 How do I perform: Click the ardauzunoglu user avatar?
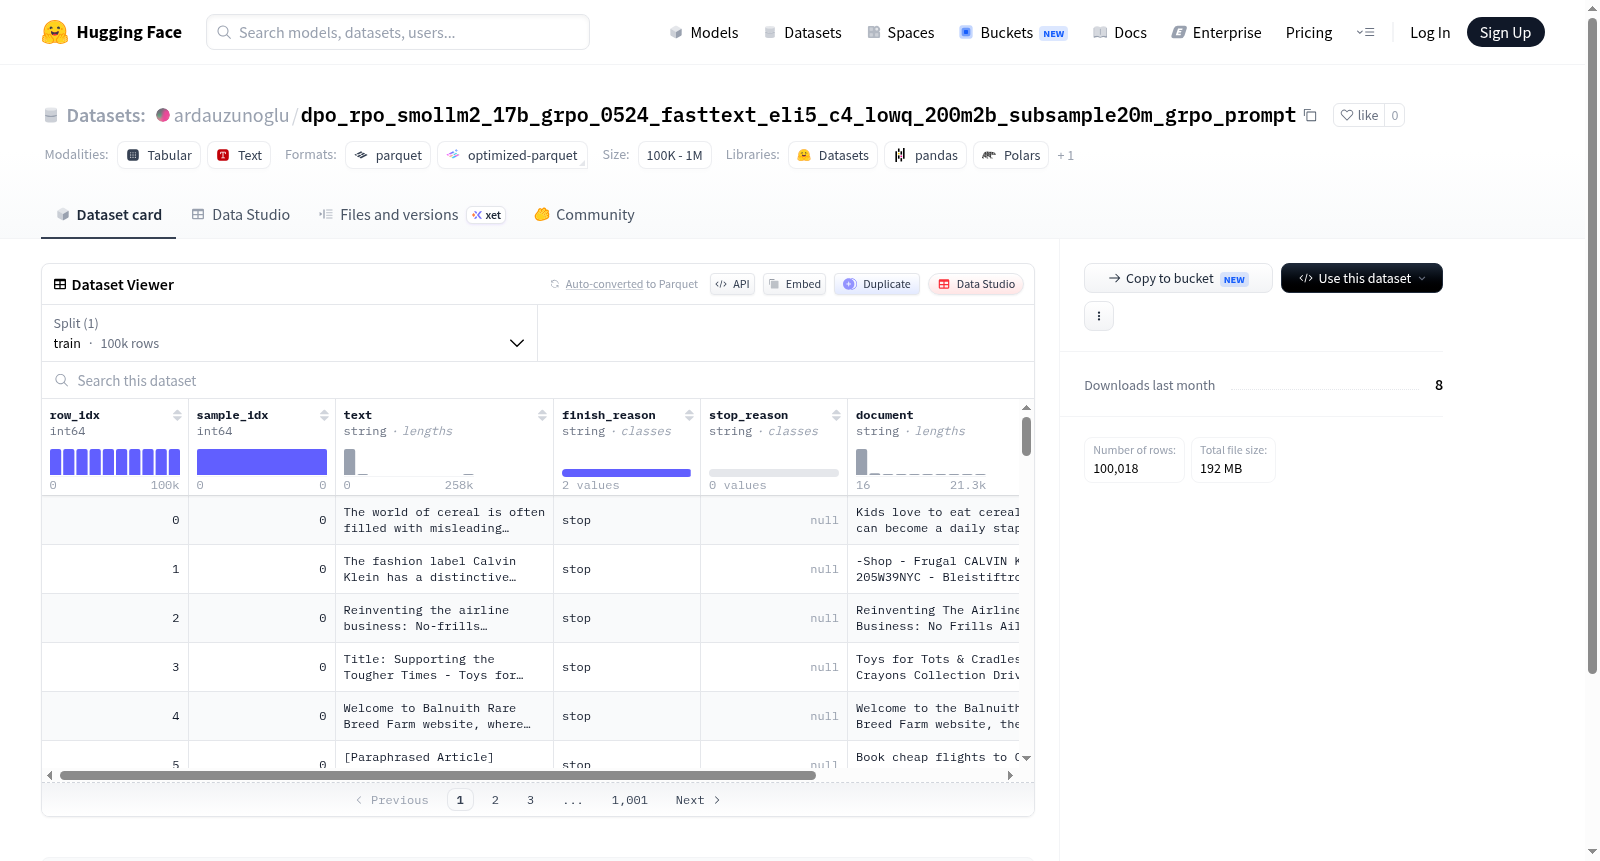[163, 115]
